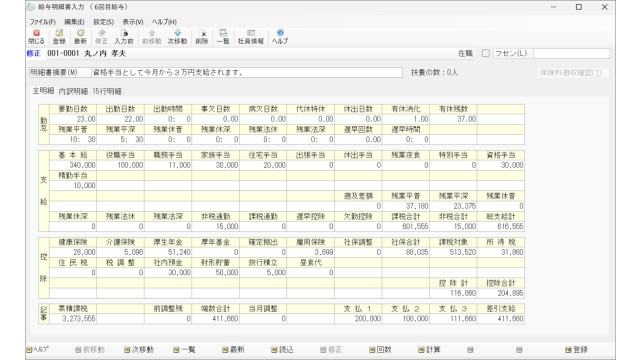Click the 一覧 list toolbar icon

tap(223, 37)
